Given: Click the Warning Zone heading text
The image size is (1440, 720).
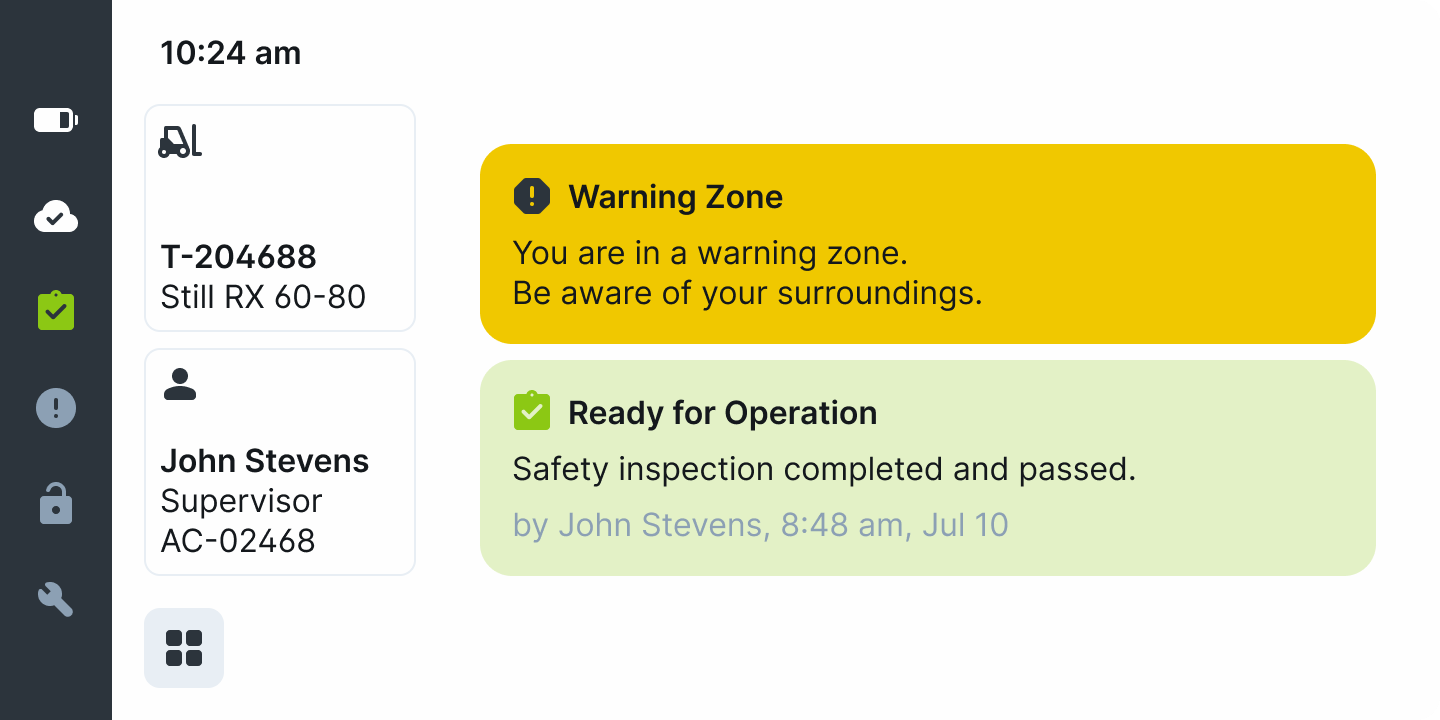Looking at the screenshot, I should [676, 197].
